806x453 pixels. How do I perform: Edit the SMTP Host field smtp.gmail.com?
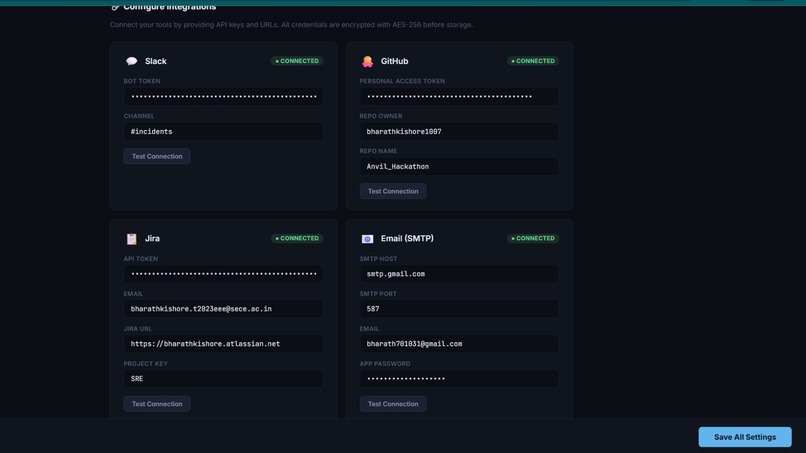[459, 274]
